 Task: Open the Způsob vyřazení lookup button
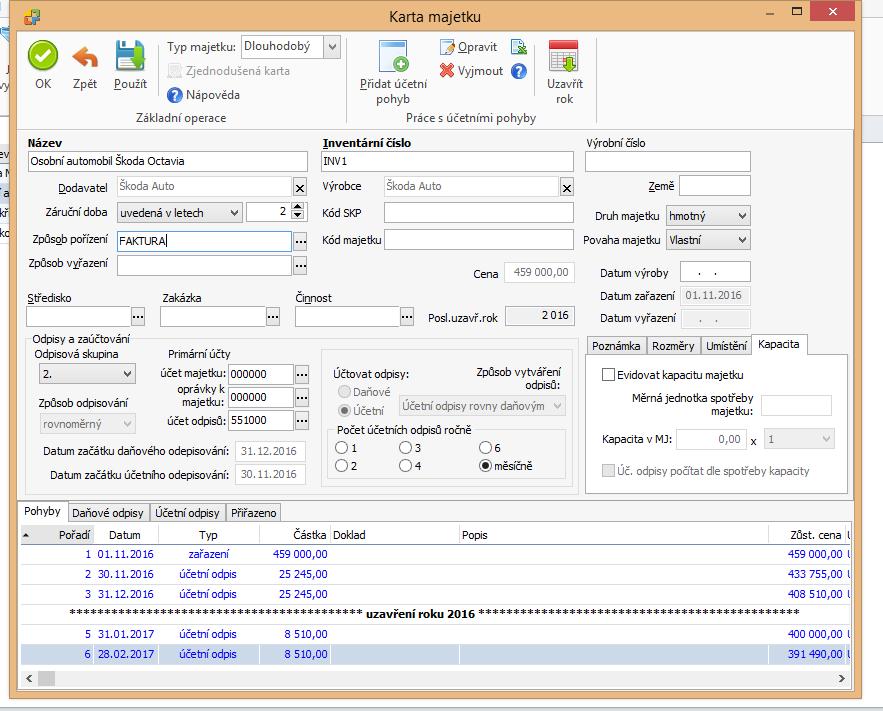click(301, 265)
